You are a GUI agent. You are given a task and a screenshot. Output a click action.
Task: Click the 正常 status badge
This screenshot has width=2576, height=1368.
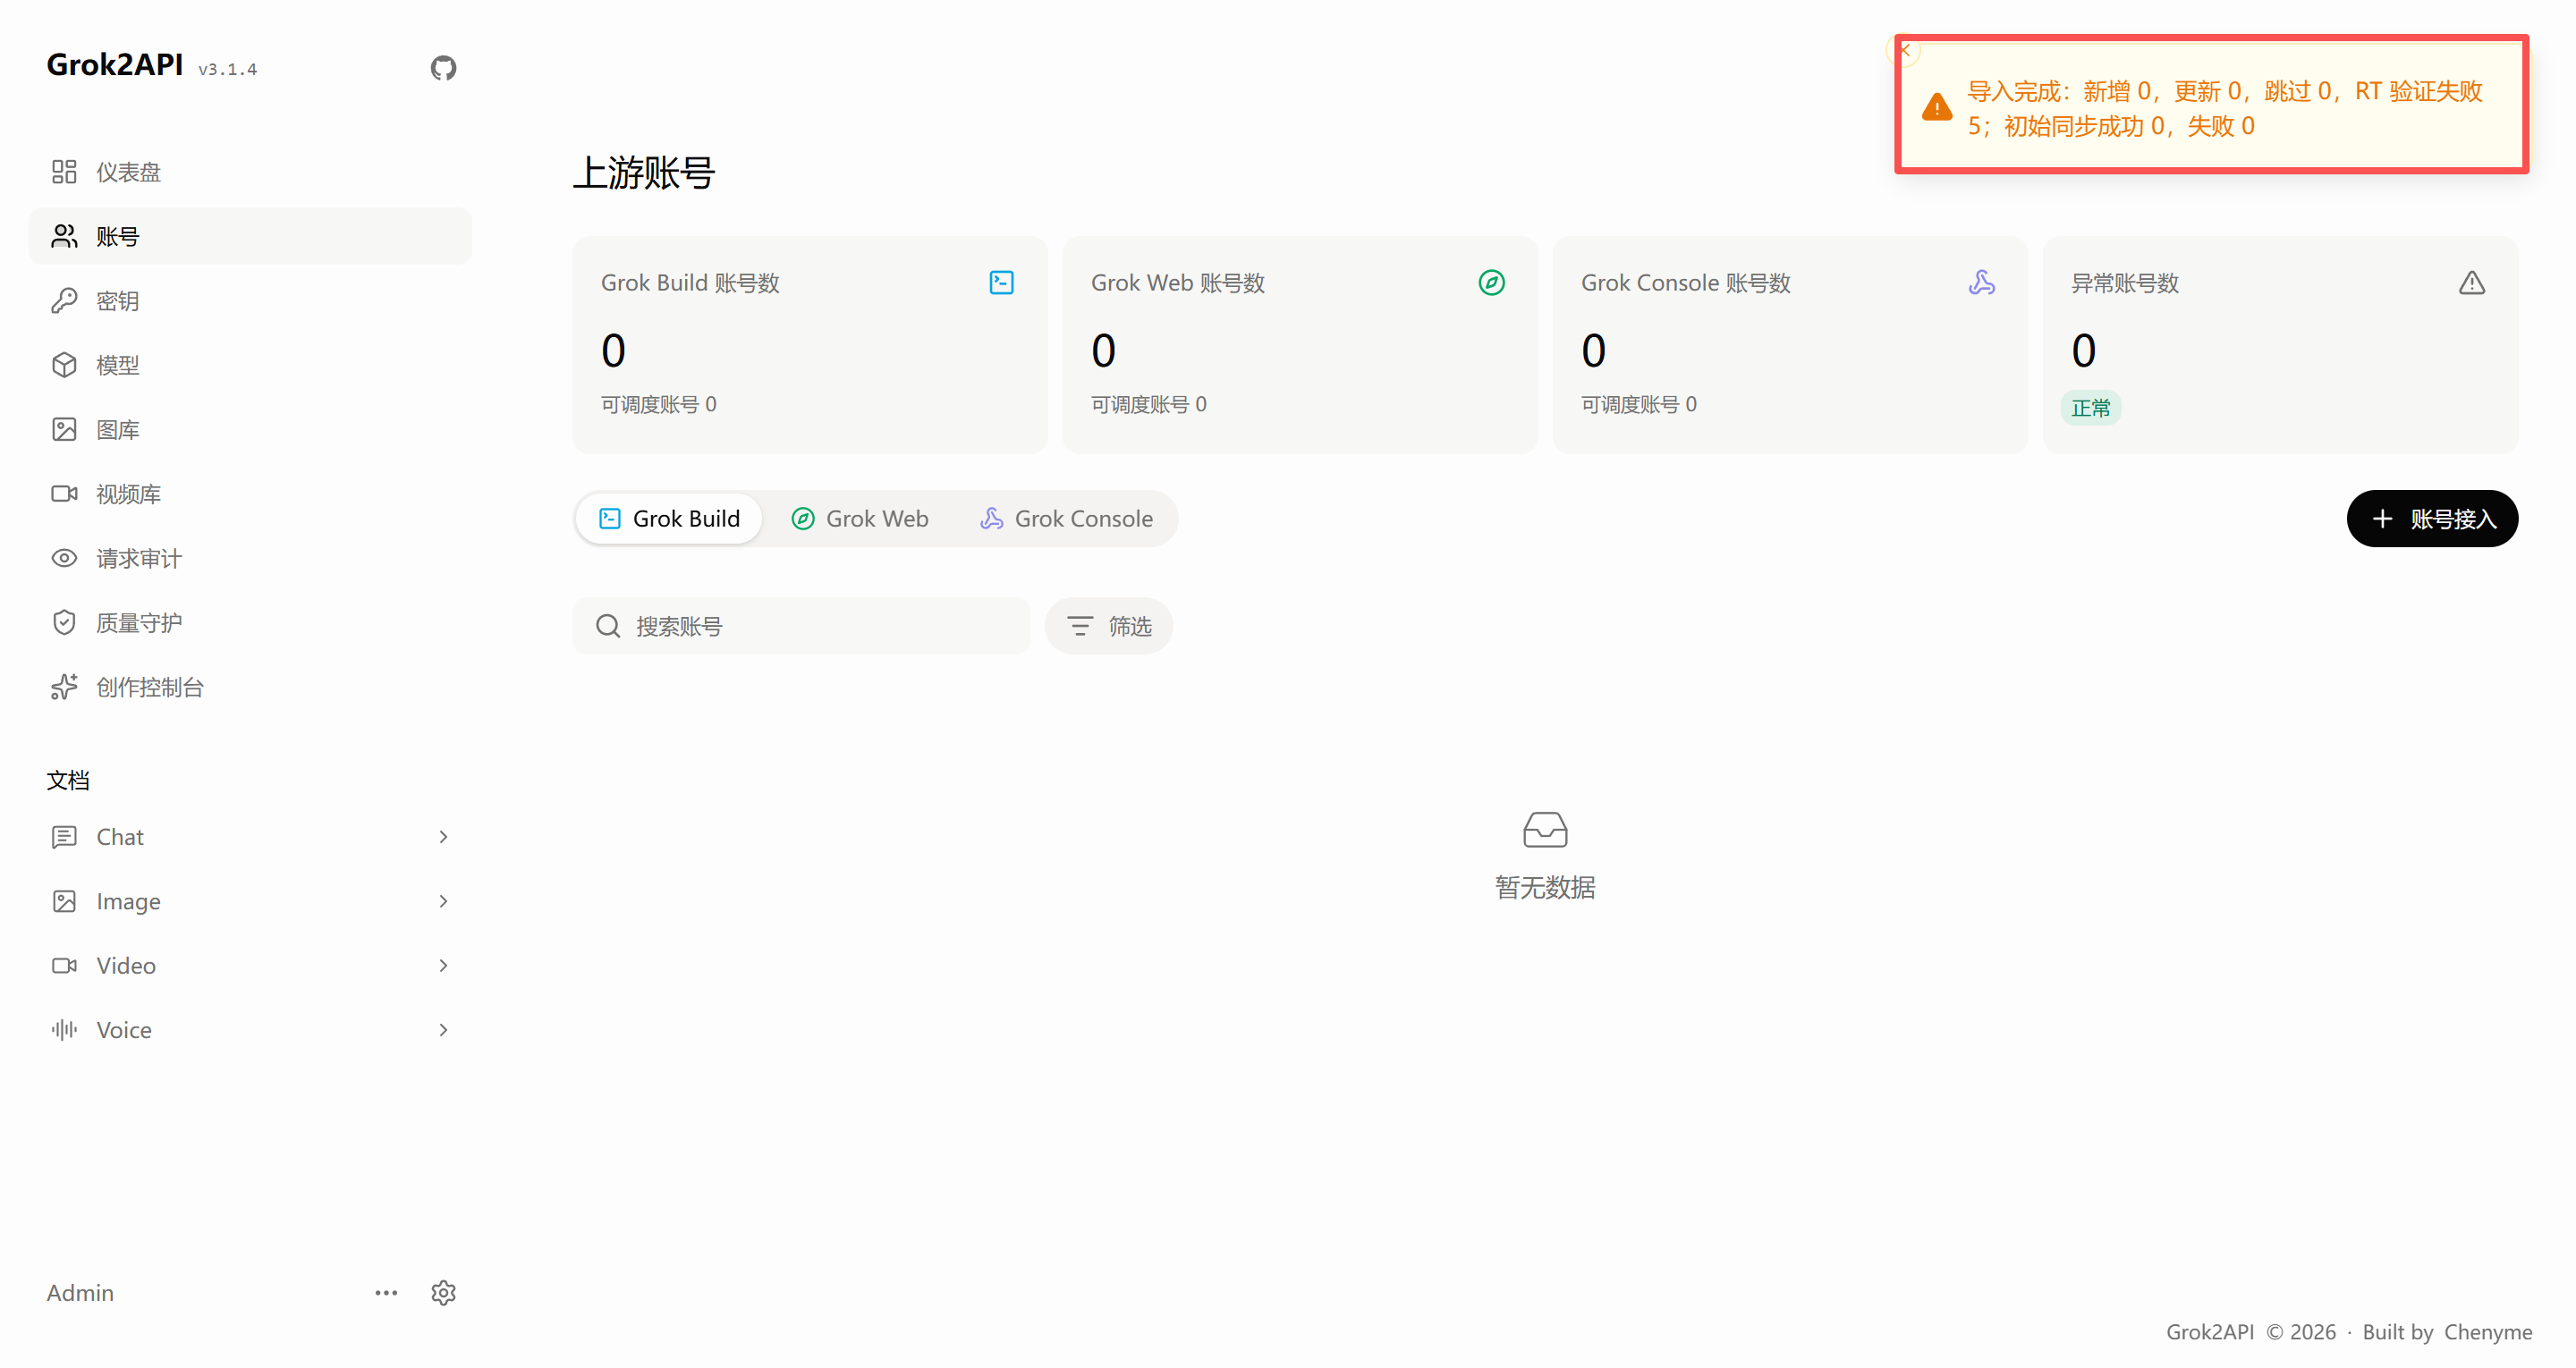tap(2091, 408)
